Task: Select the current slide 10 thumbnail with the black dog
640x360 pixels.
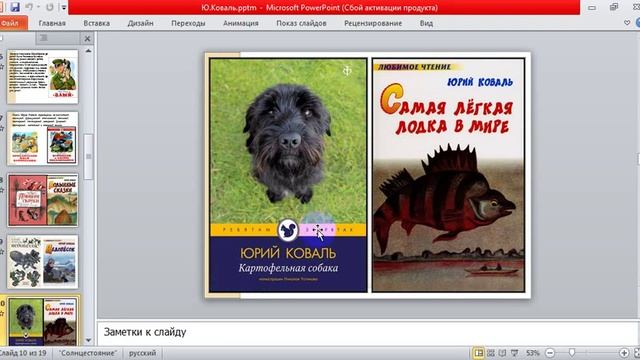Action: pyautogui.click(x=42, y=322)
